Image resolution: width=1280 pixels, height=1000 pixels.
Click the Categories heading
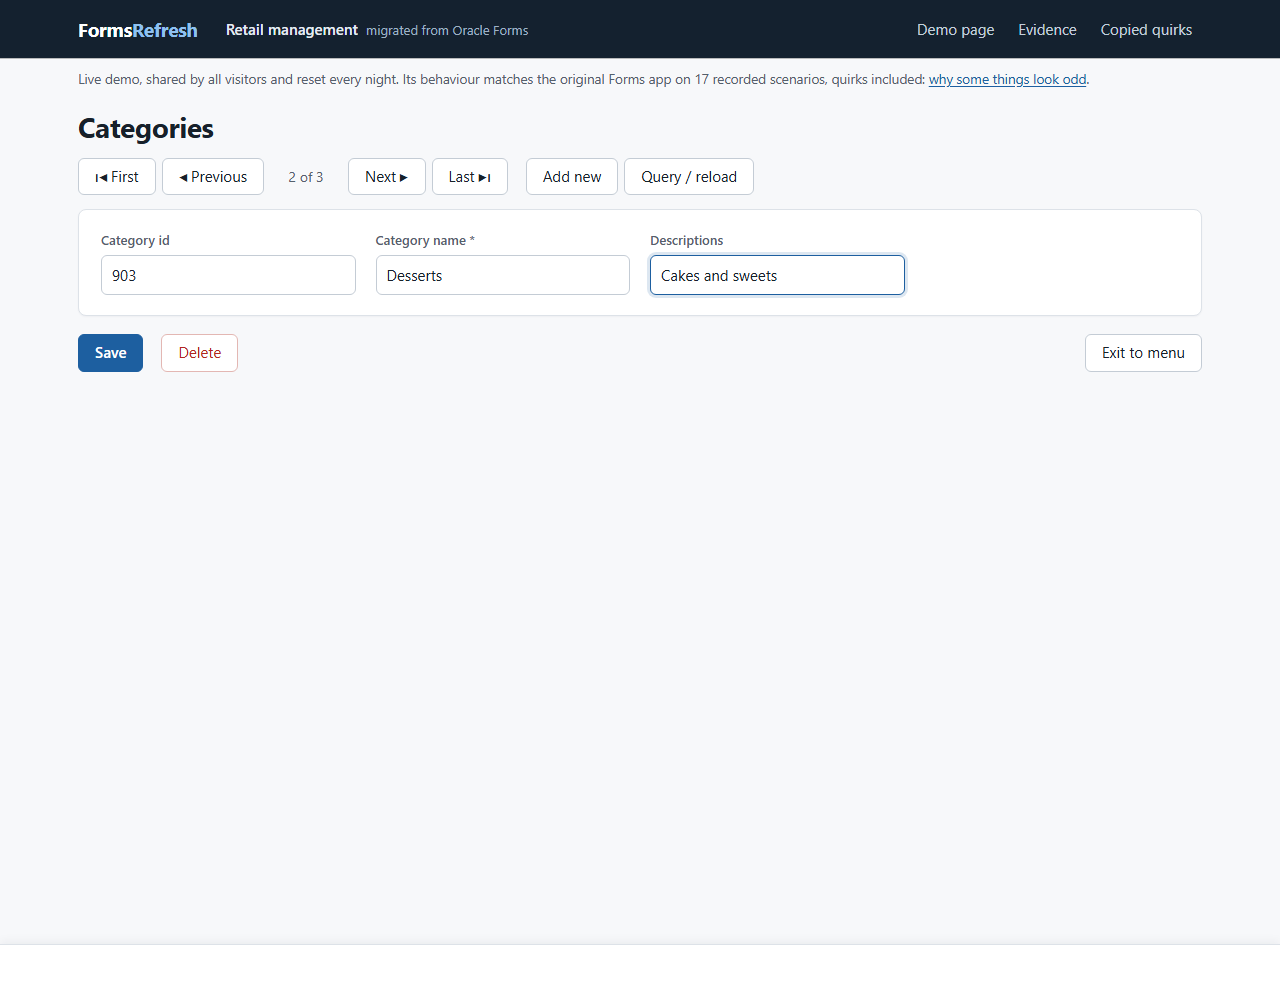(146, 129)
